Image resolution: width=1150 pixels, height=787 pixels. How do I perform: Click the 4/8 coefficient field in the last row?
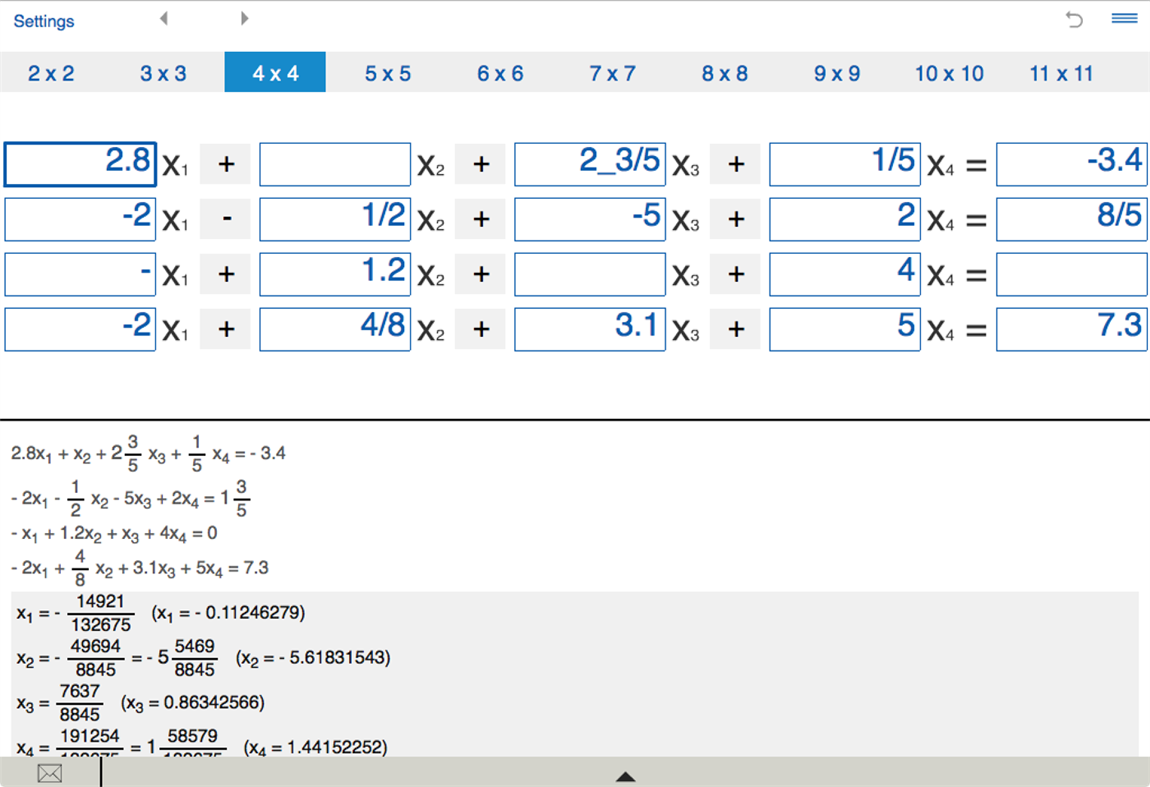pos(335,329)
